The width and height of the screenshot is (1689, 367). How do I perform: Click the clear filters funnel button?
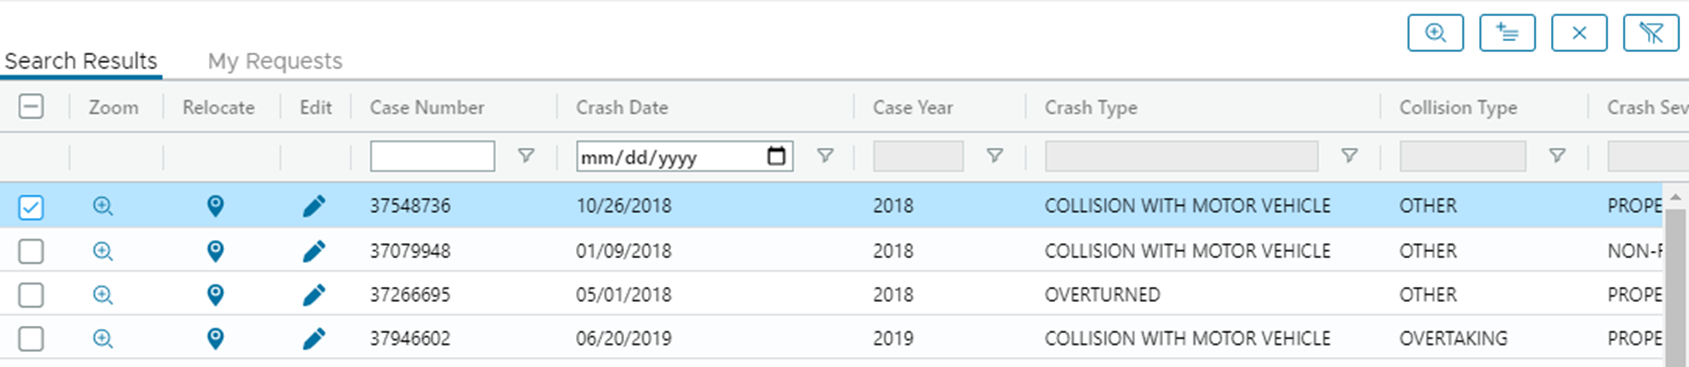(1651, 33)
